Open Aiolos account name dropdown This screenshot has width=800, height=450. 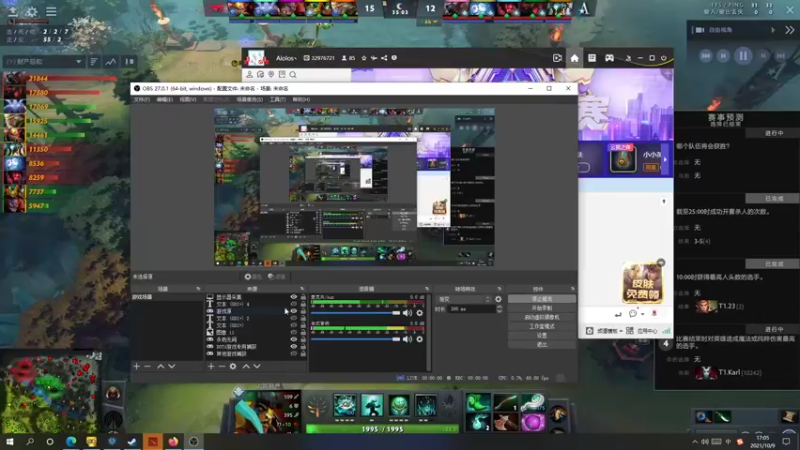tap(286, 58)
